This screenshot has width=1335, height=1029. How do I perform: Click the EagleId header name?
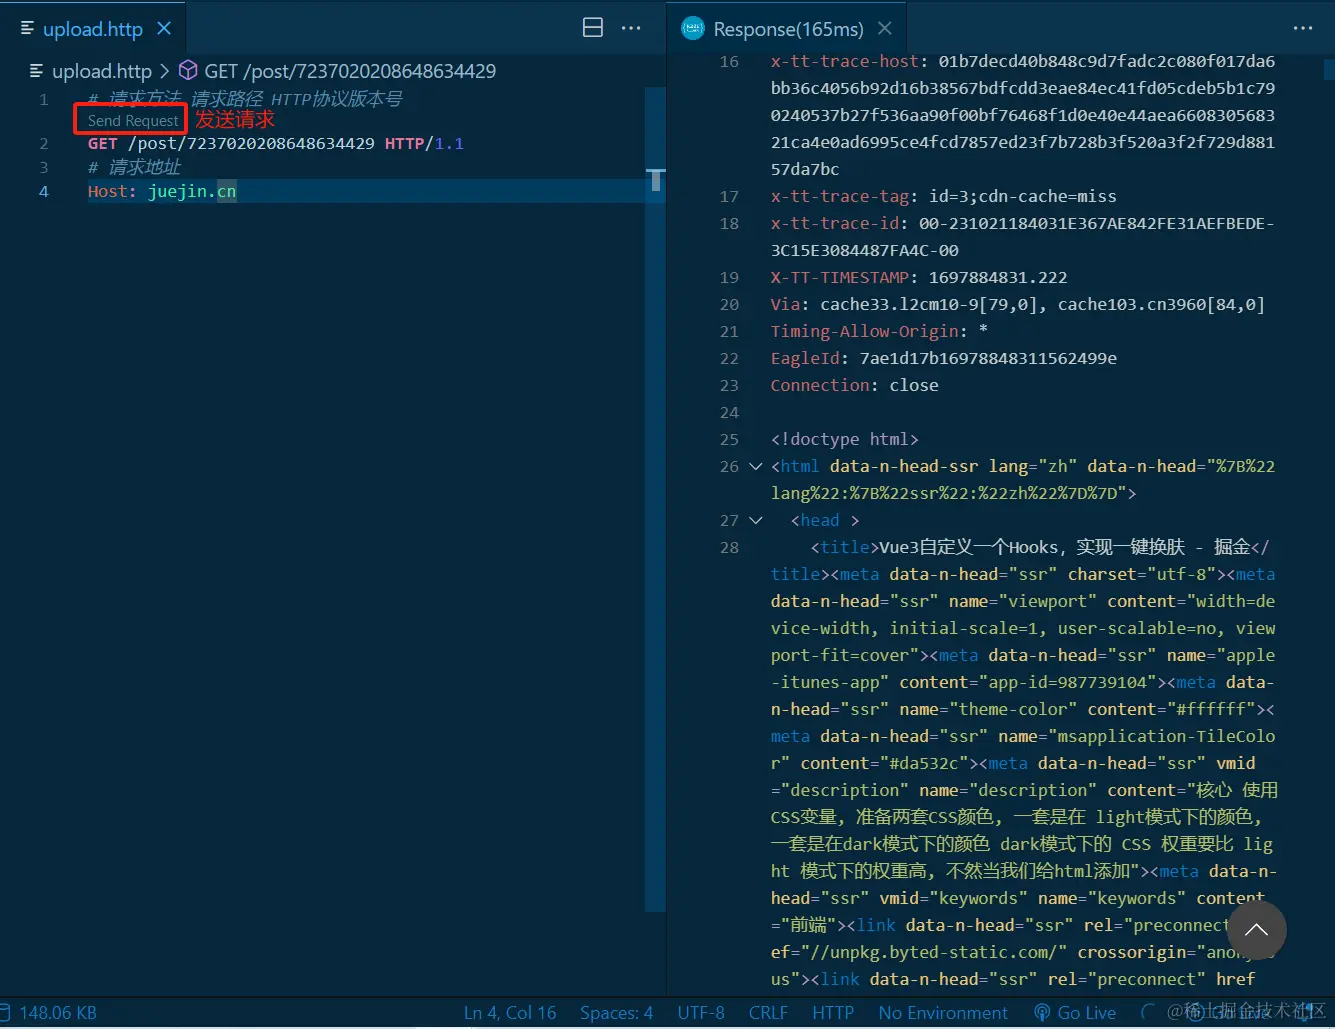click(805, 358)
